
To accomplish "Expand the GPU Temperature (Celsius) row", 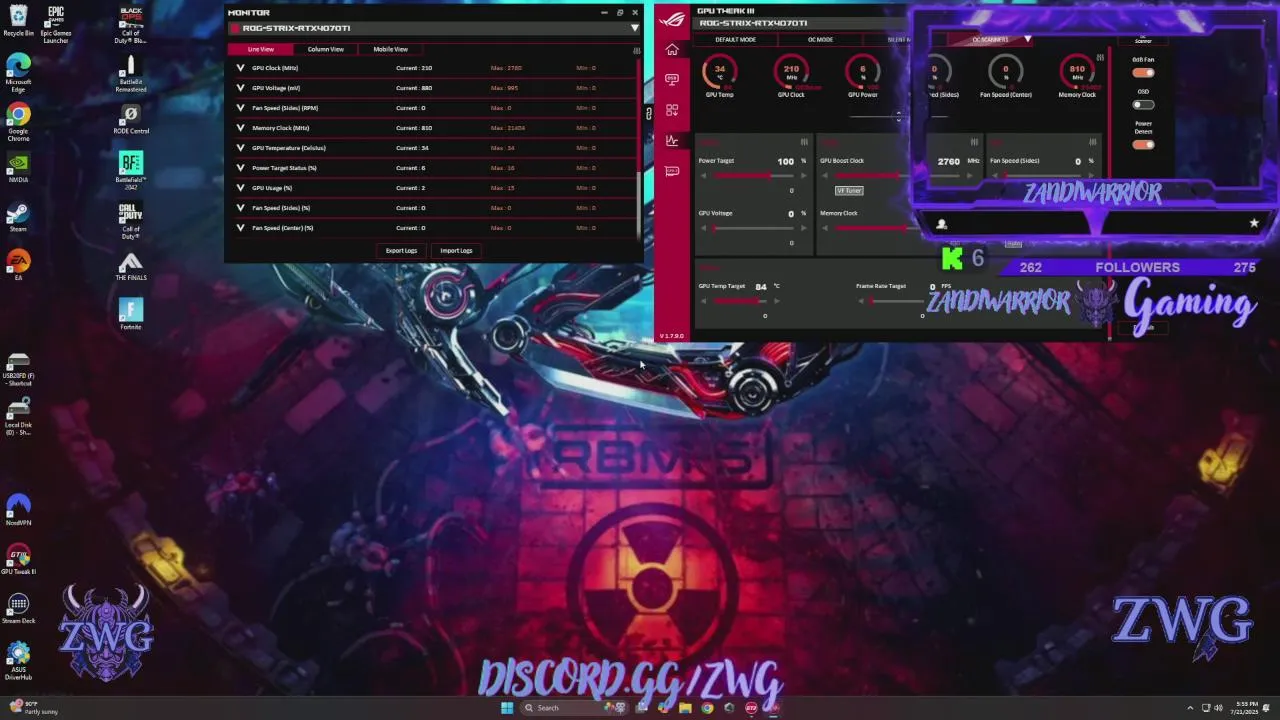I will coord(240,148).
